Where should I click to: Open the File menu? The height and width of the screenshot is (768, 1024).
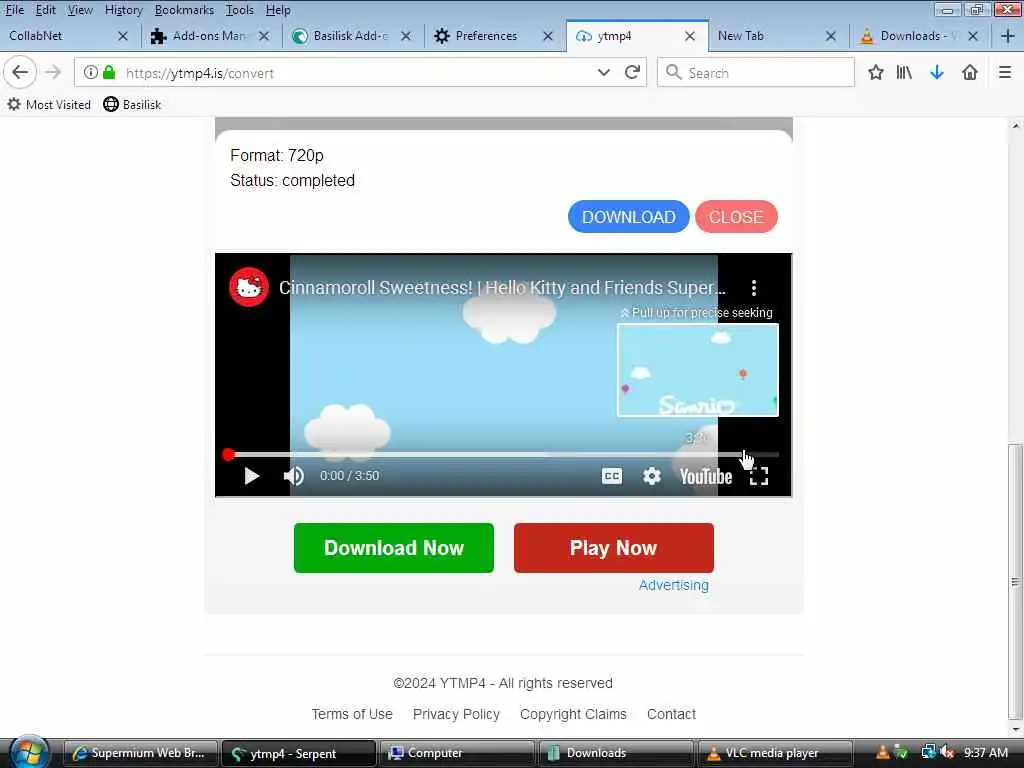[14, 10]
